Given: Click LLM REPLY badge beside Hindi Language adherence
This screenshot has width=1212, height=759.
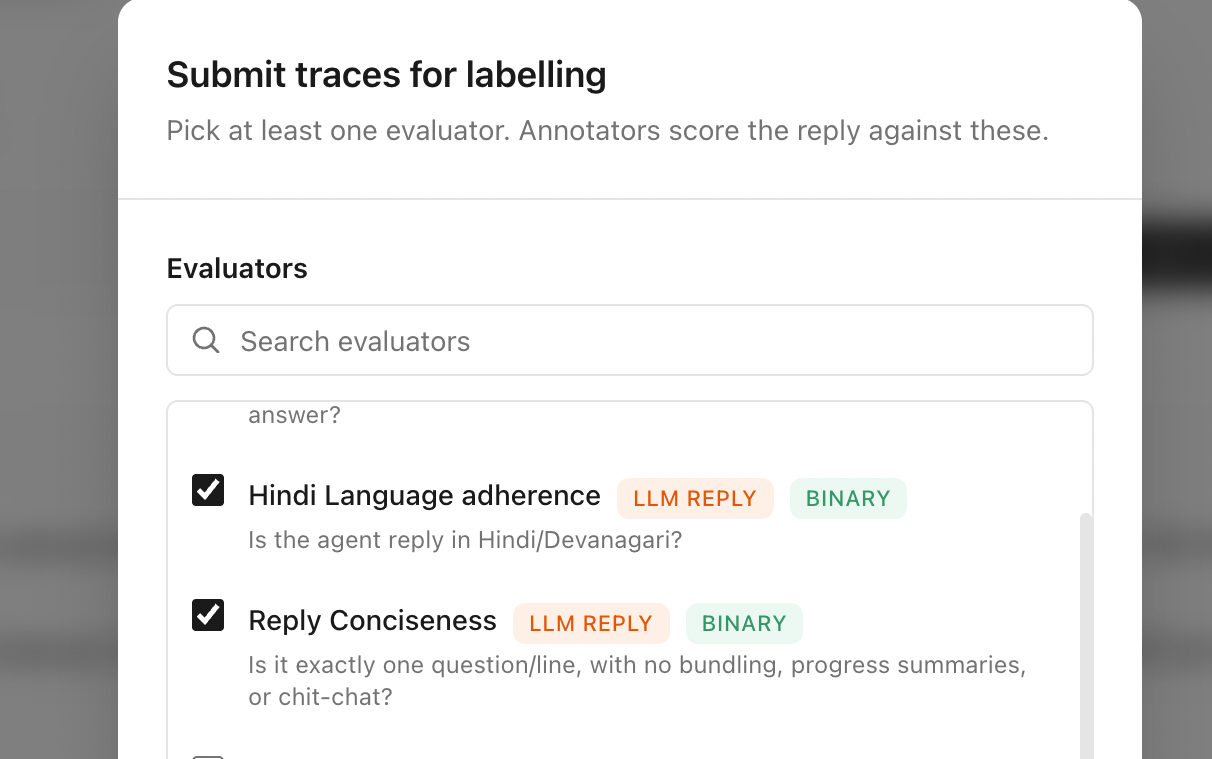Looking at the screenshot, I should pyautogui.click(x=695, y=498).
